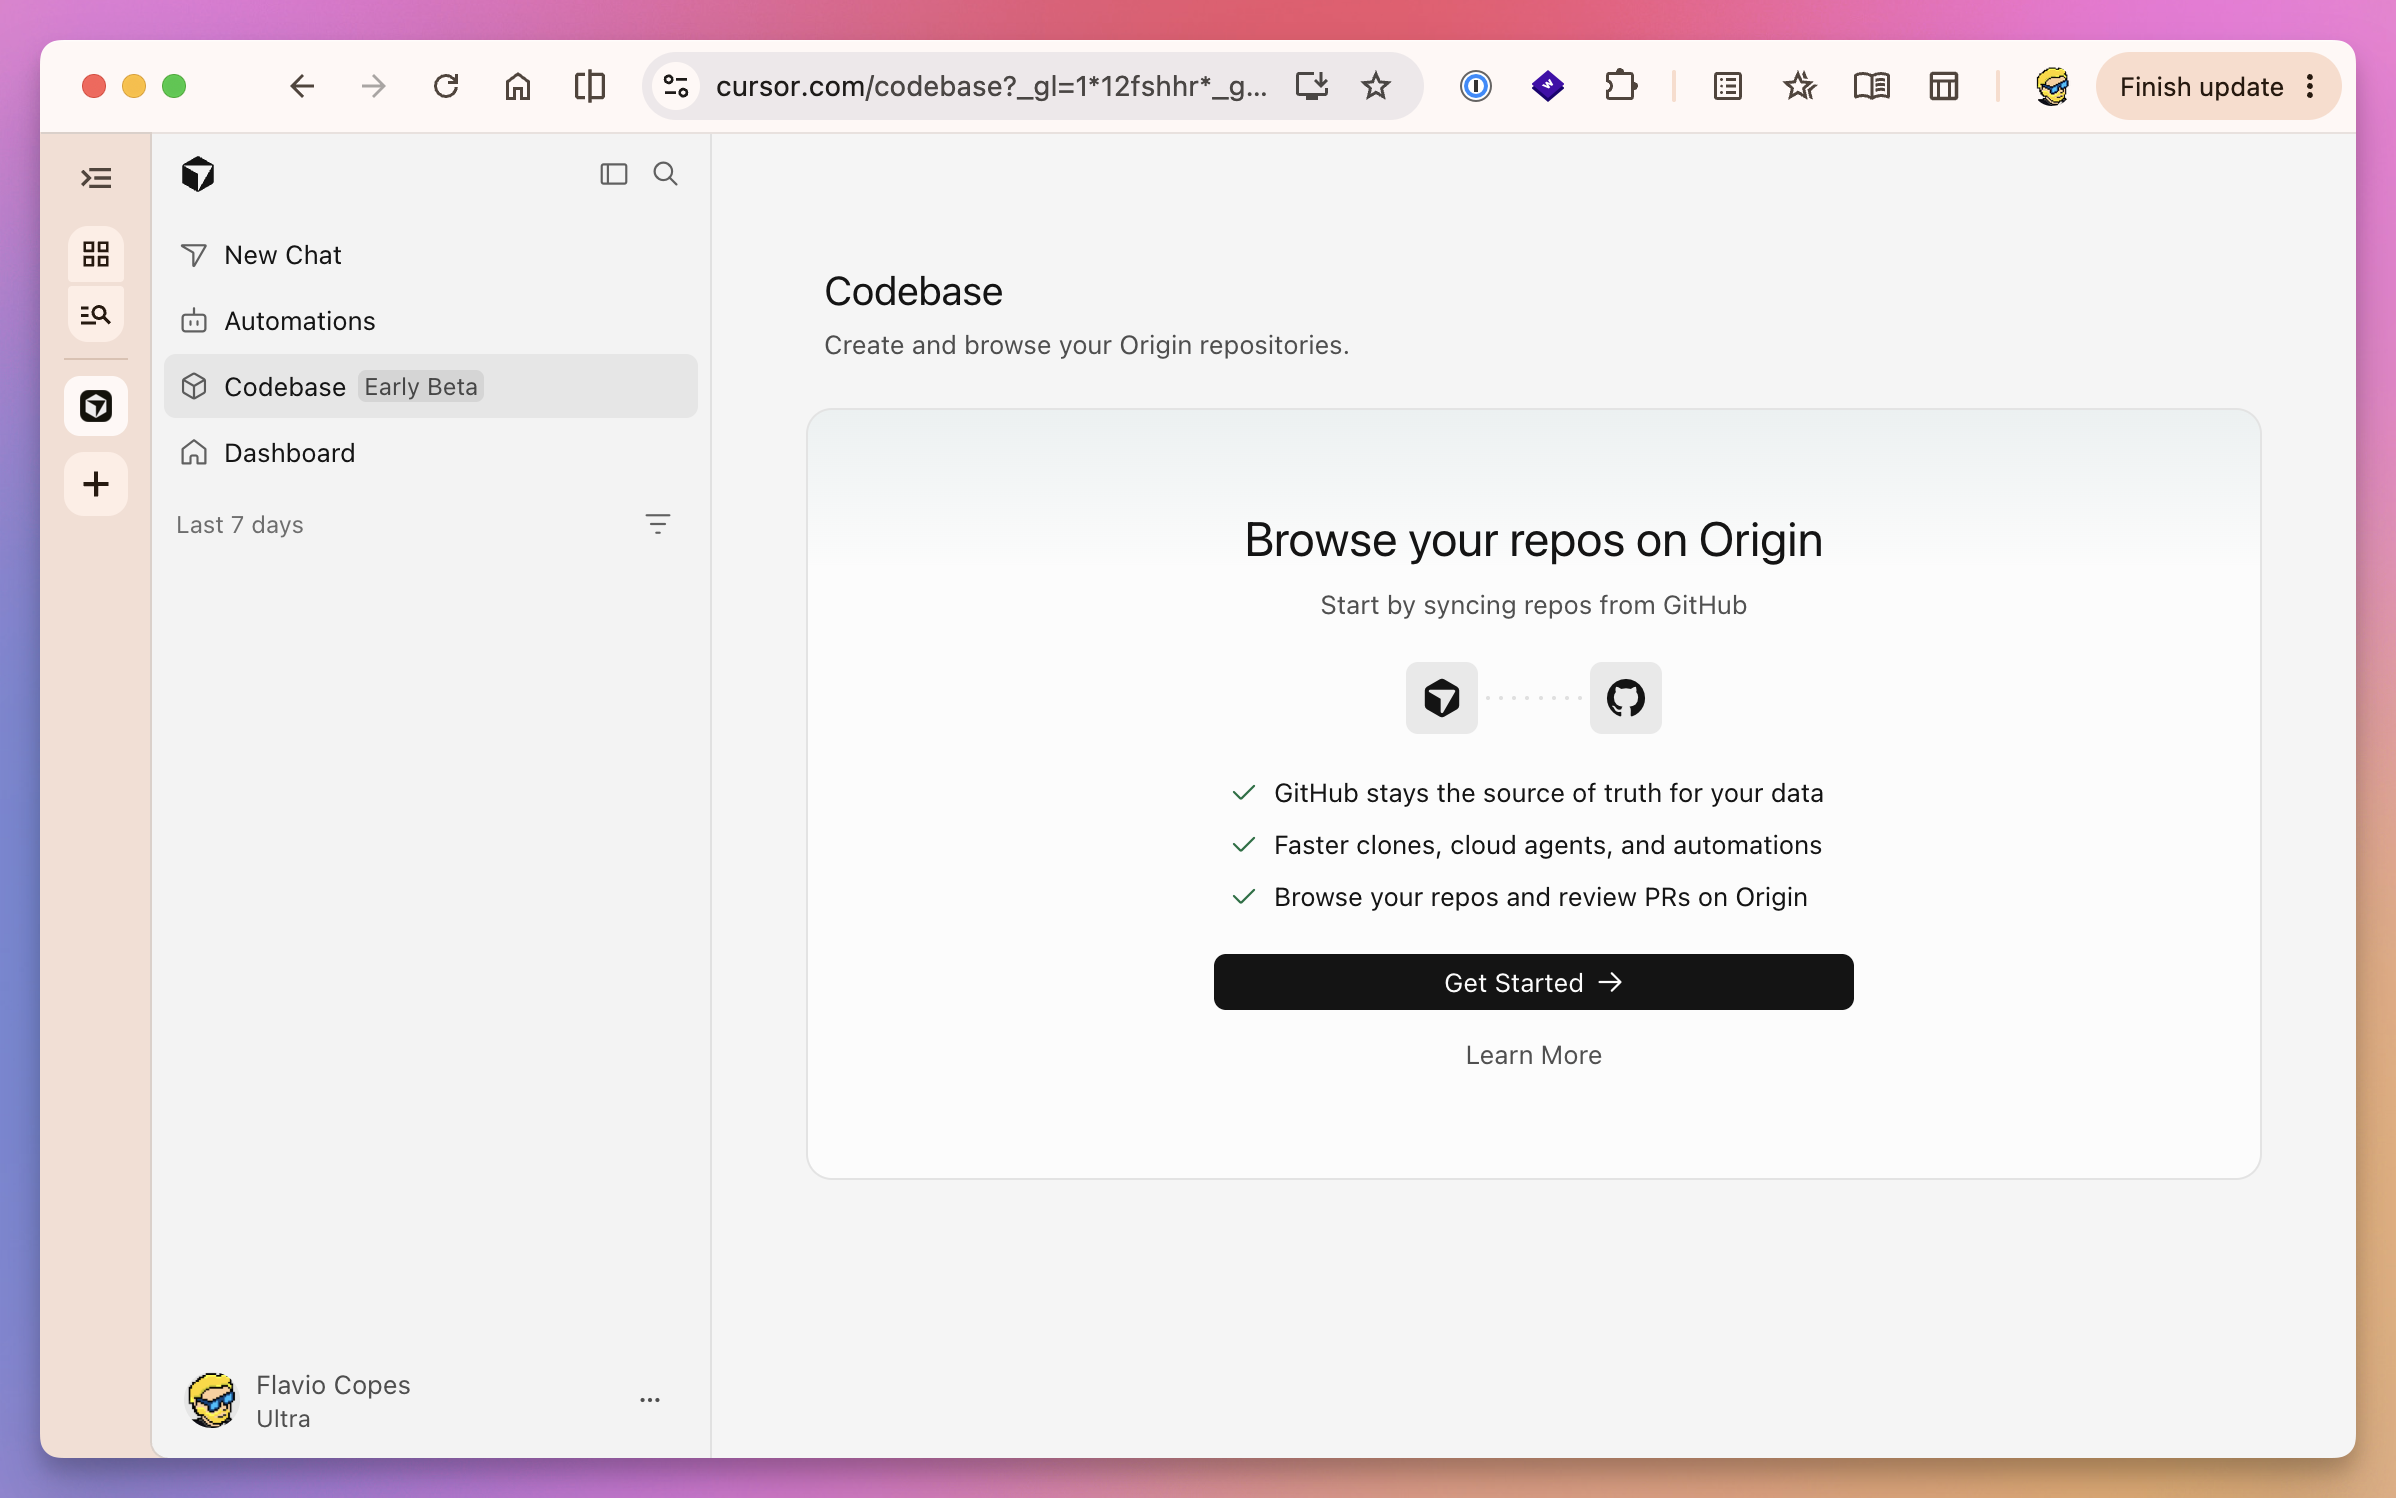Click the Origin logo tile
2396x1498 pixels.
1441,698
